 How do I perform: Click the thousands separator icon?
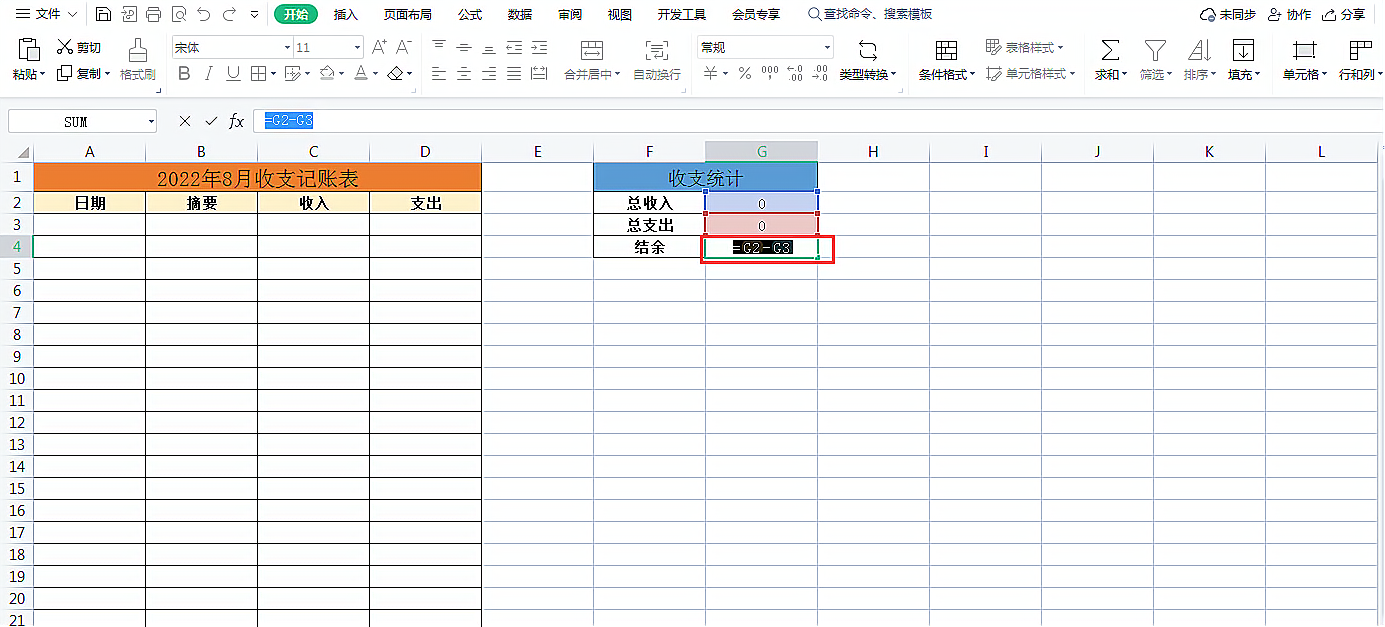pos(770,73)
